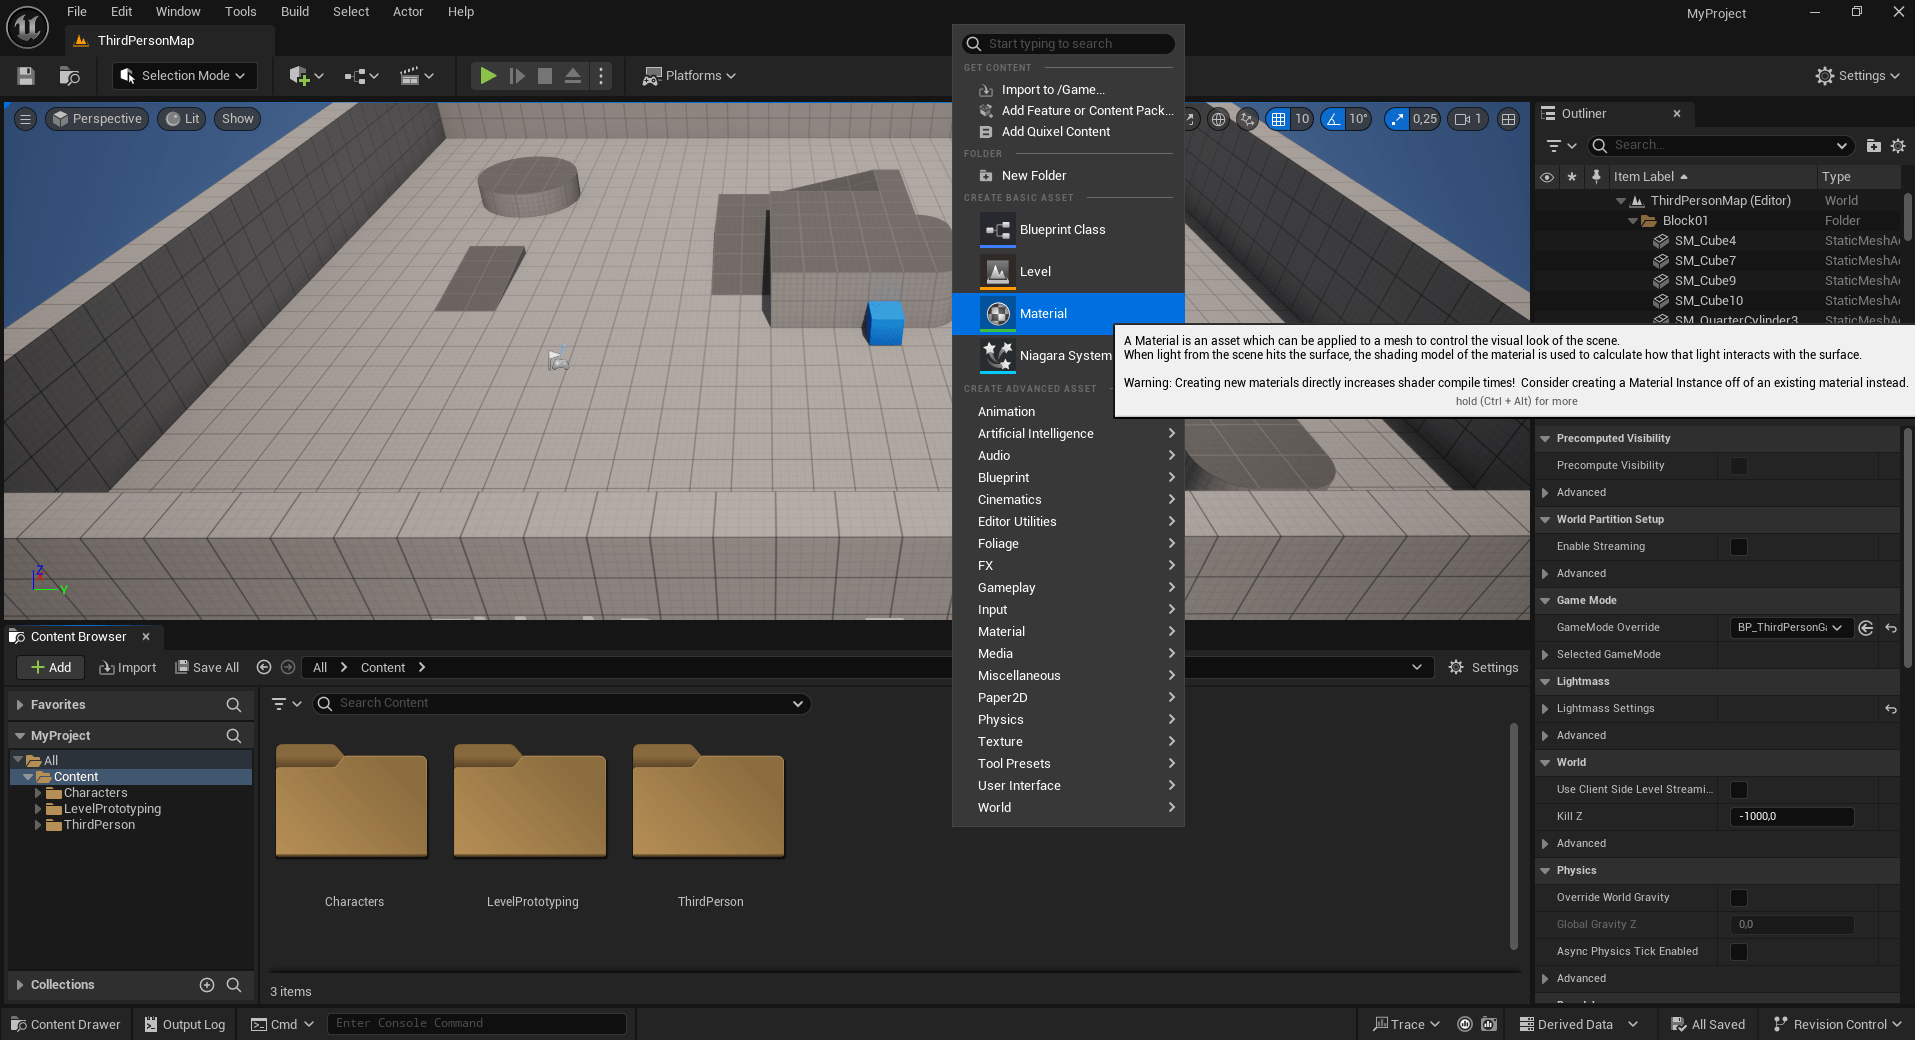This screenshot has width=1915, height=1040.
Task: Check the Override World Gravity box
Action: (1739, 898)
